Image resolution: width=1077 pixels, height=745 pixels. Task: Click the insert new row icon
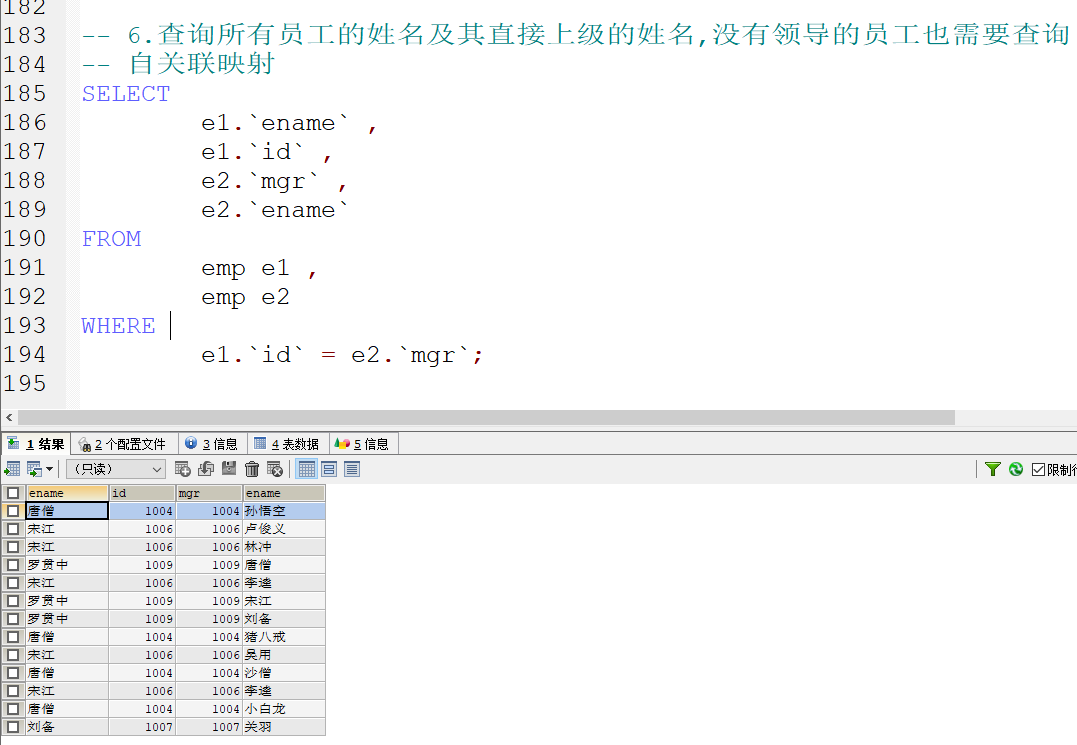point(183,470)
